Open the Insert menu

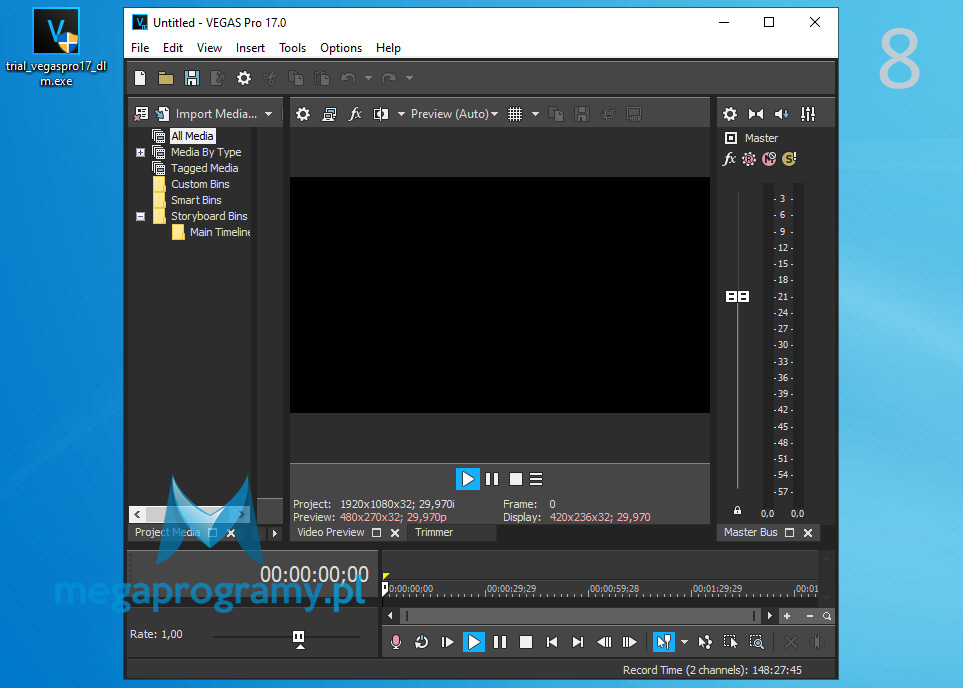pyautogui.click(x=250, y=48)
